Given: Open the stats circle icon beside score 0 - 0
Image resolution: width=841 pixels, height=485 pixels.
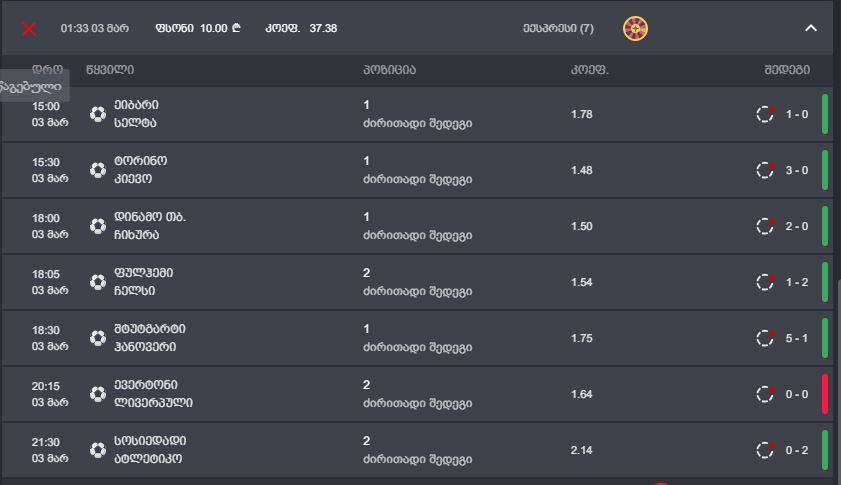Looking at the screenshot, I should (765, 394).
